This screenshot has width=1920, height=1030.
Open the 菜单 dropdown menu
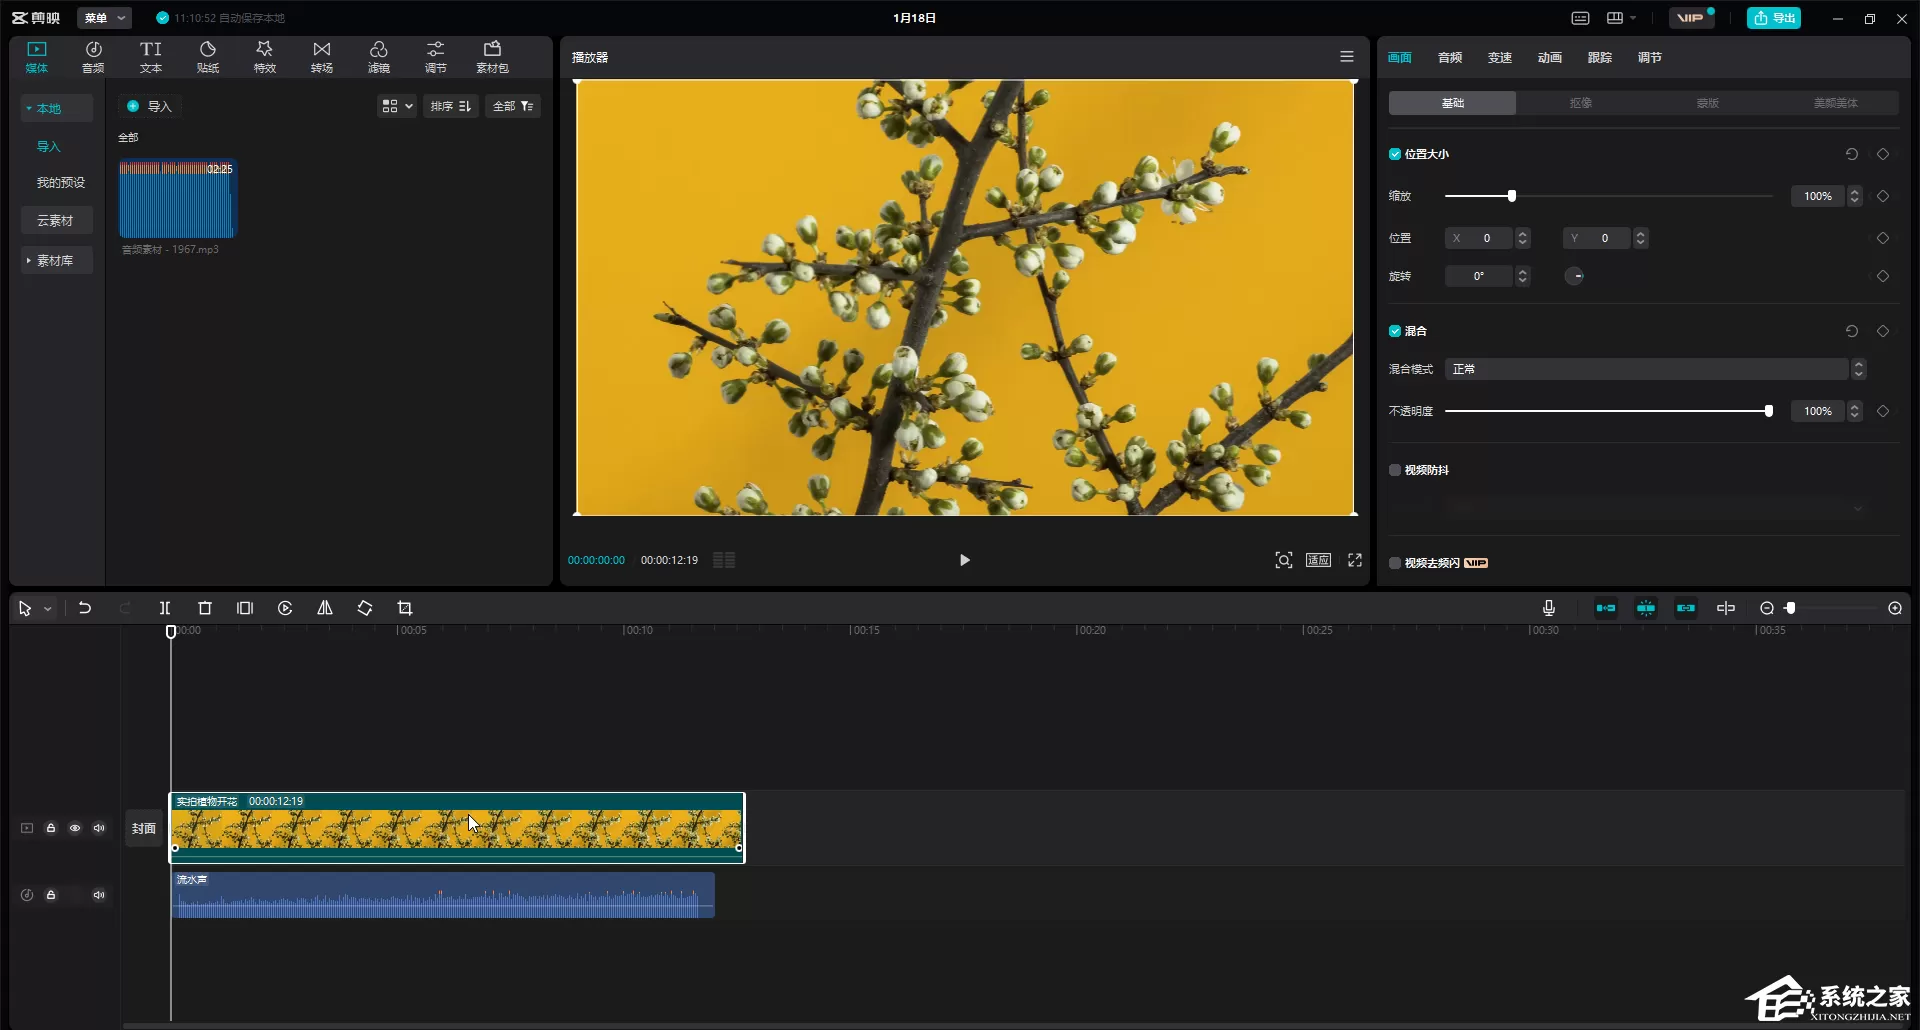(104, 18)
